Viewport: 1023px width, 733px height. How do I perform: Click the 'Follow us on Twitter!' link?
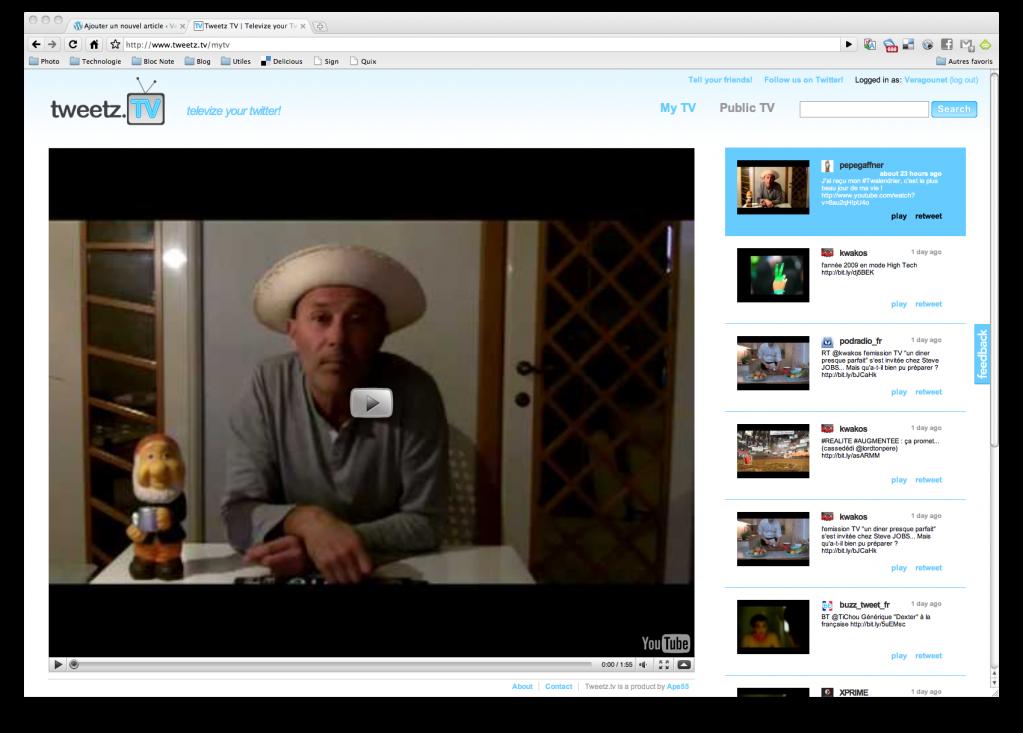click(x=803, y=80)
